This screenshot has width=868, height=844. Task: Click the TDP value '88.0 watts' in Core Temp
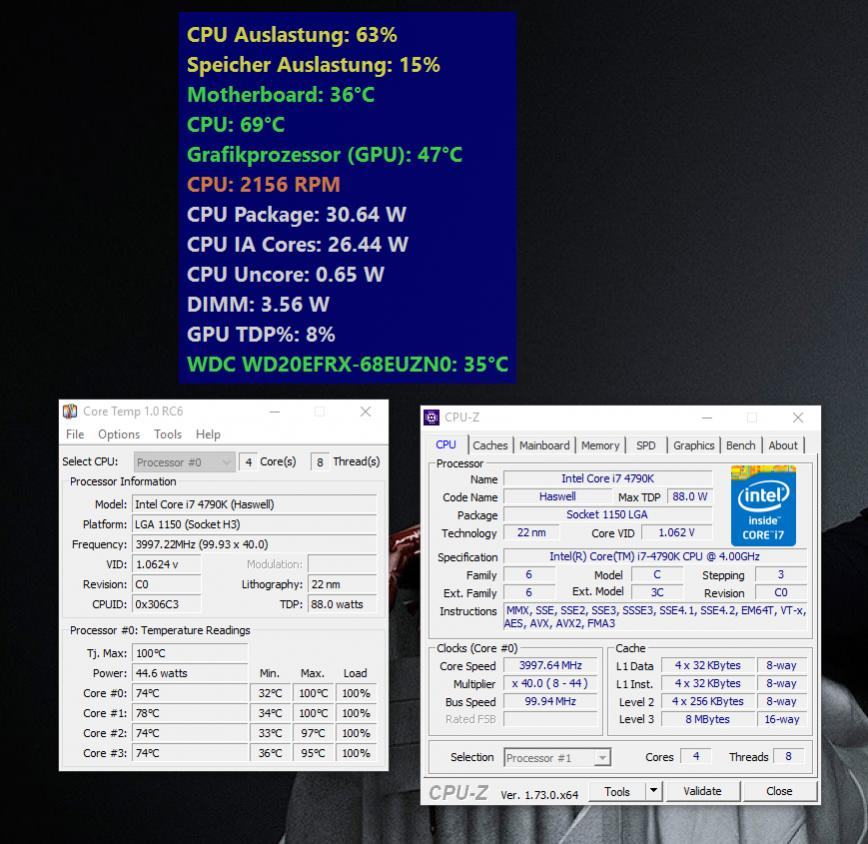[x=342, y=604]
